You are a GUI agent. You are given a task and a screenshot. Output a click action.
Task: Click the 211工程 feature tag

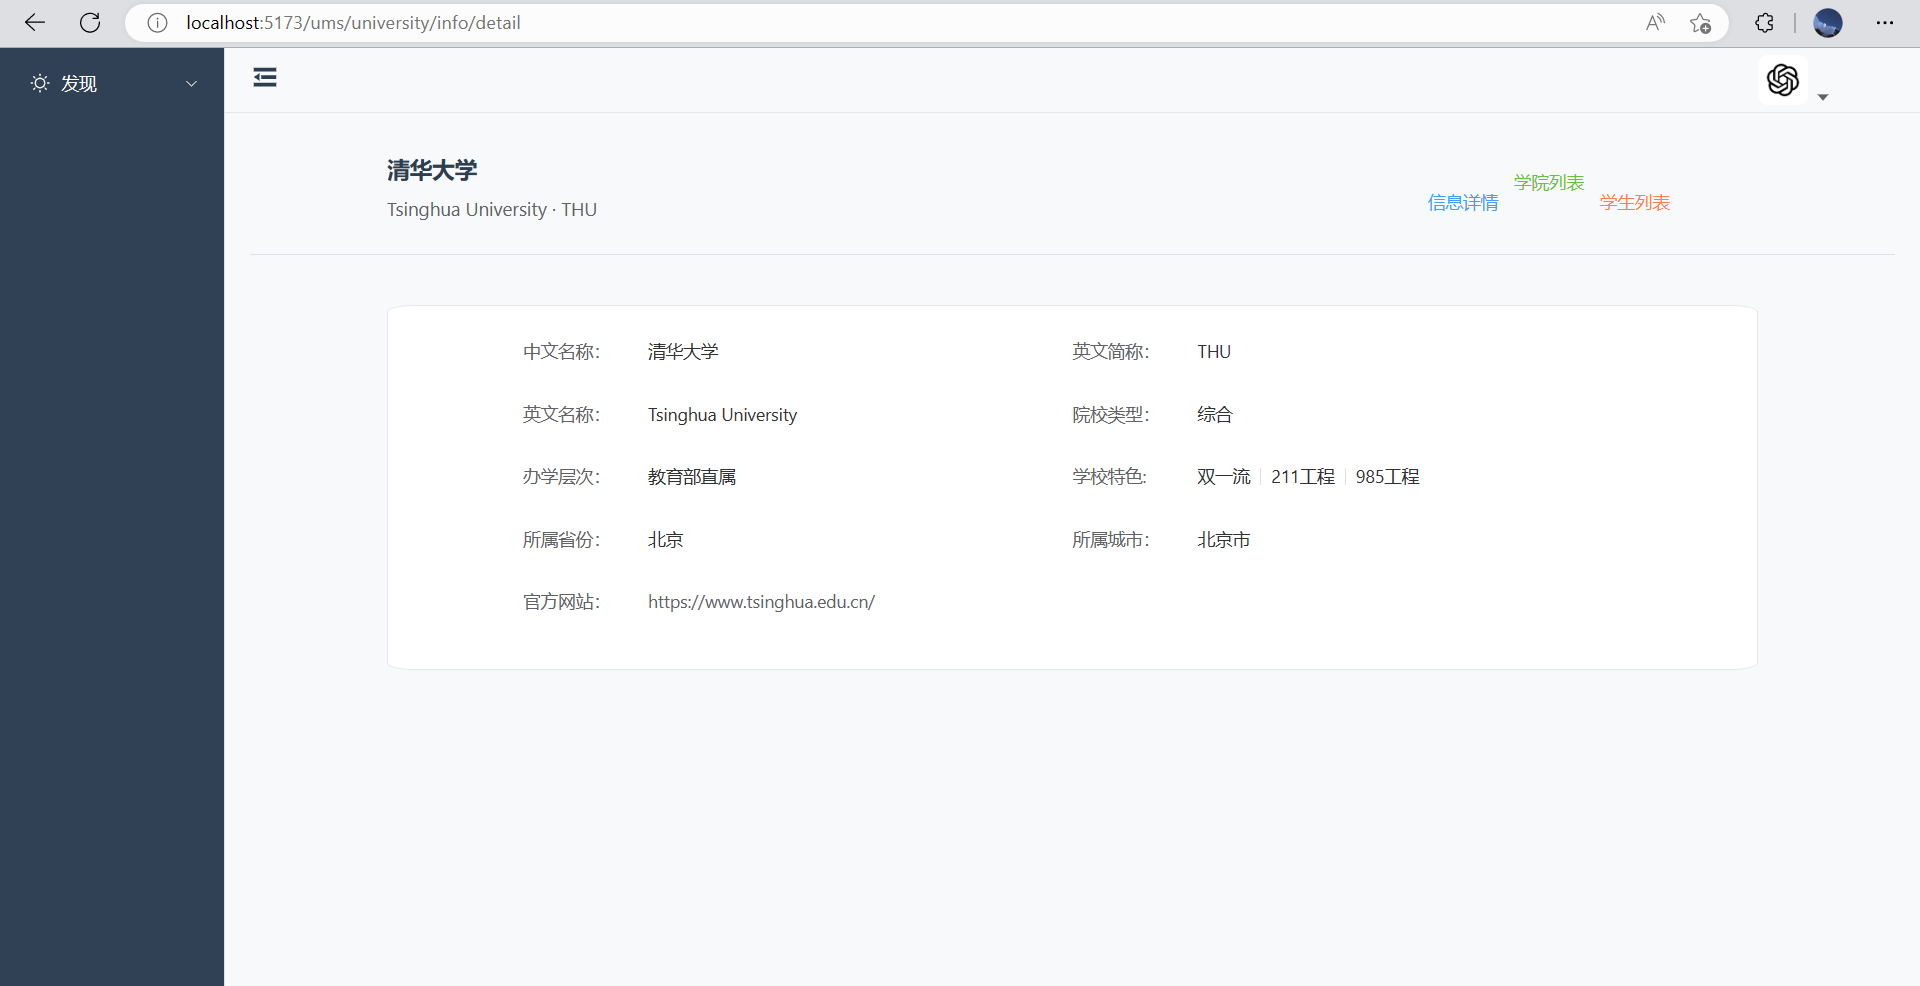[x=1303, y=477]
